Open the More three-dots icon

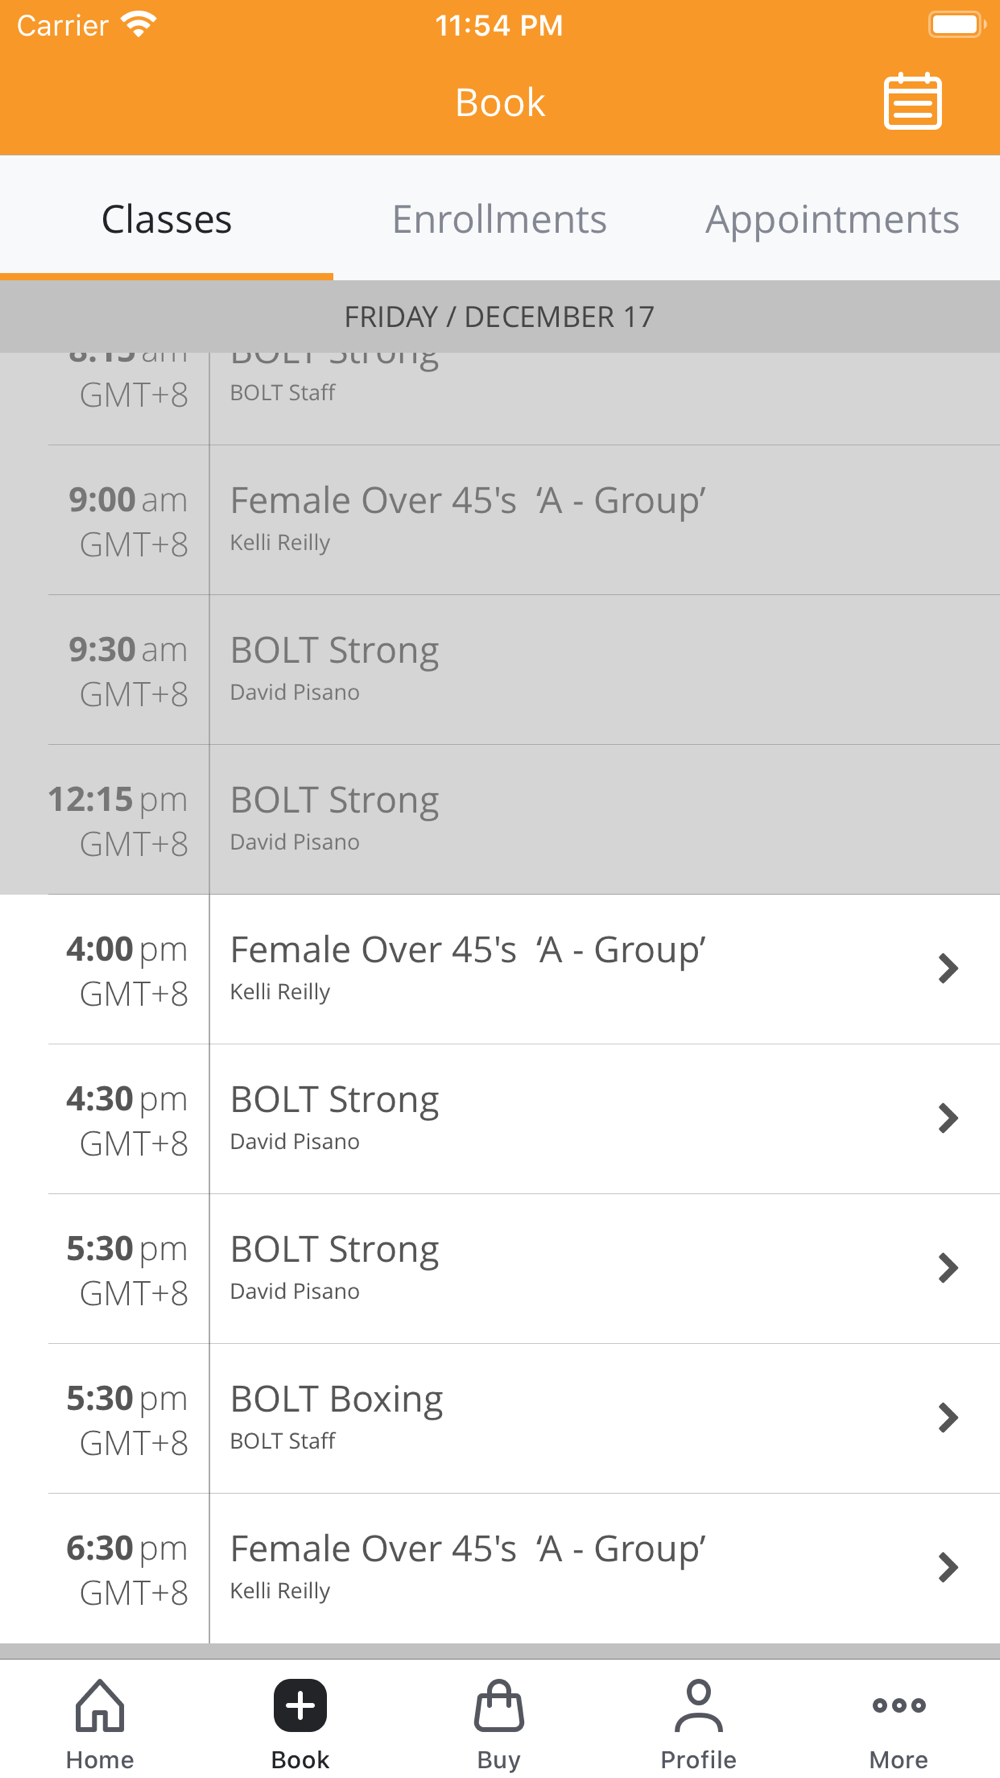tap(898, 1706)
